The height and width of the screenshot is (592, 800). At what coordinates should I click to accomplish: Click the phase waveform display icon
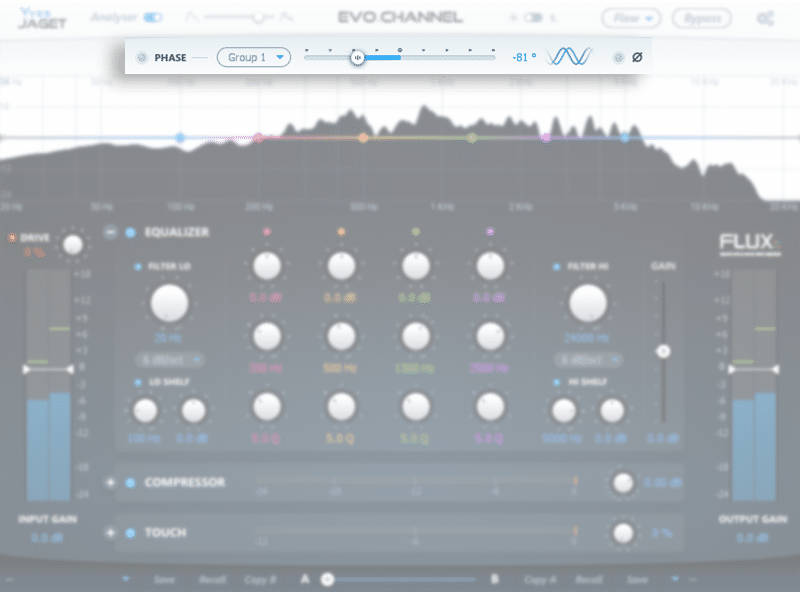(x=569, y=56)
